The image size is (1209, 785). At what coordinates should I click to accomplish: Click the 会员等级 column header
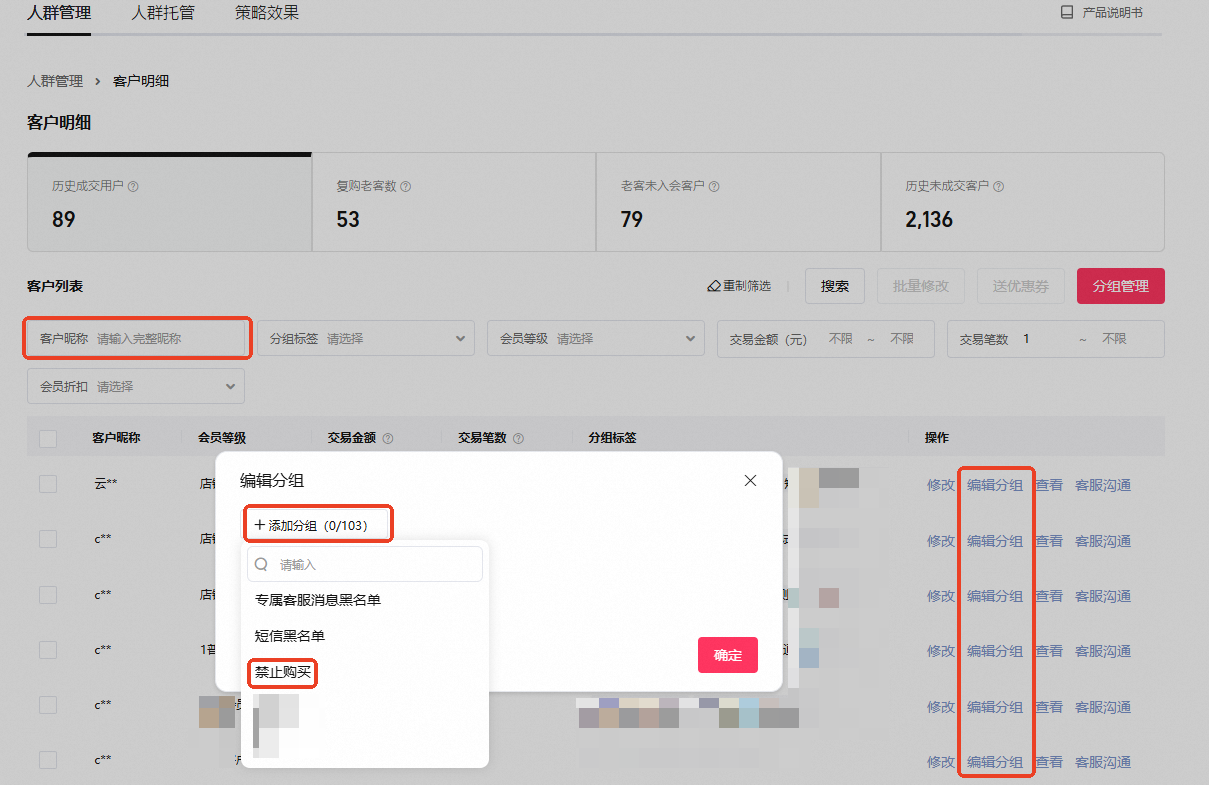pos(222,438)
